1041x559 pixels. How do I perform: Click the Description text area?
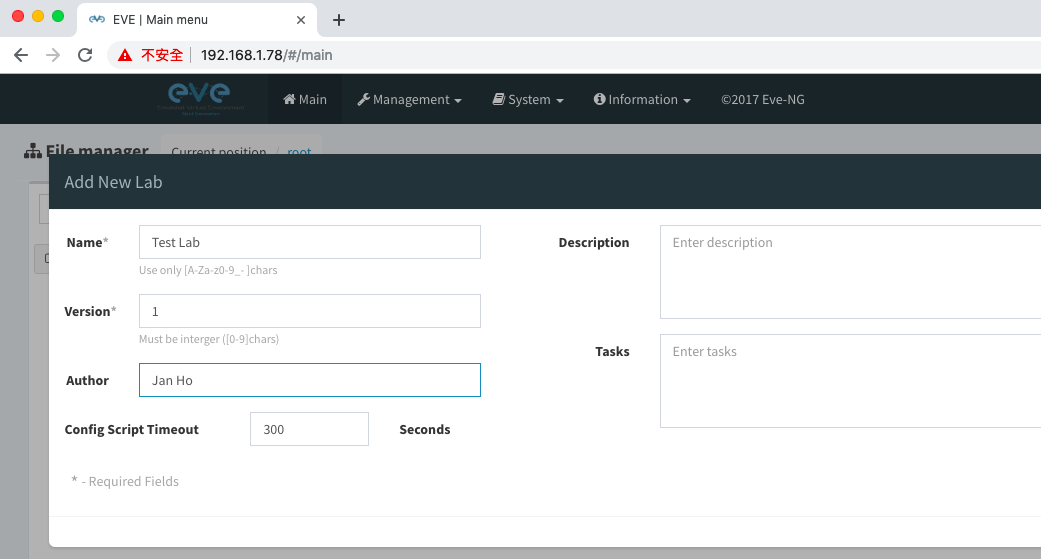click(x=850, y=272)
